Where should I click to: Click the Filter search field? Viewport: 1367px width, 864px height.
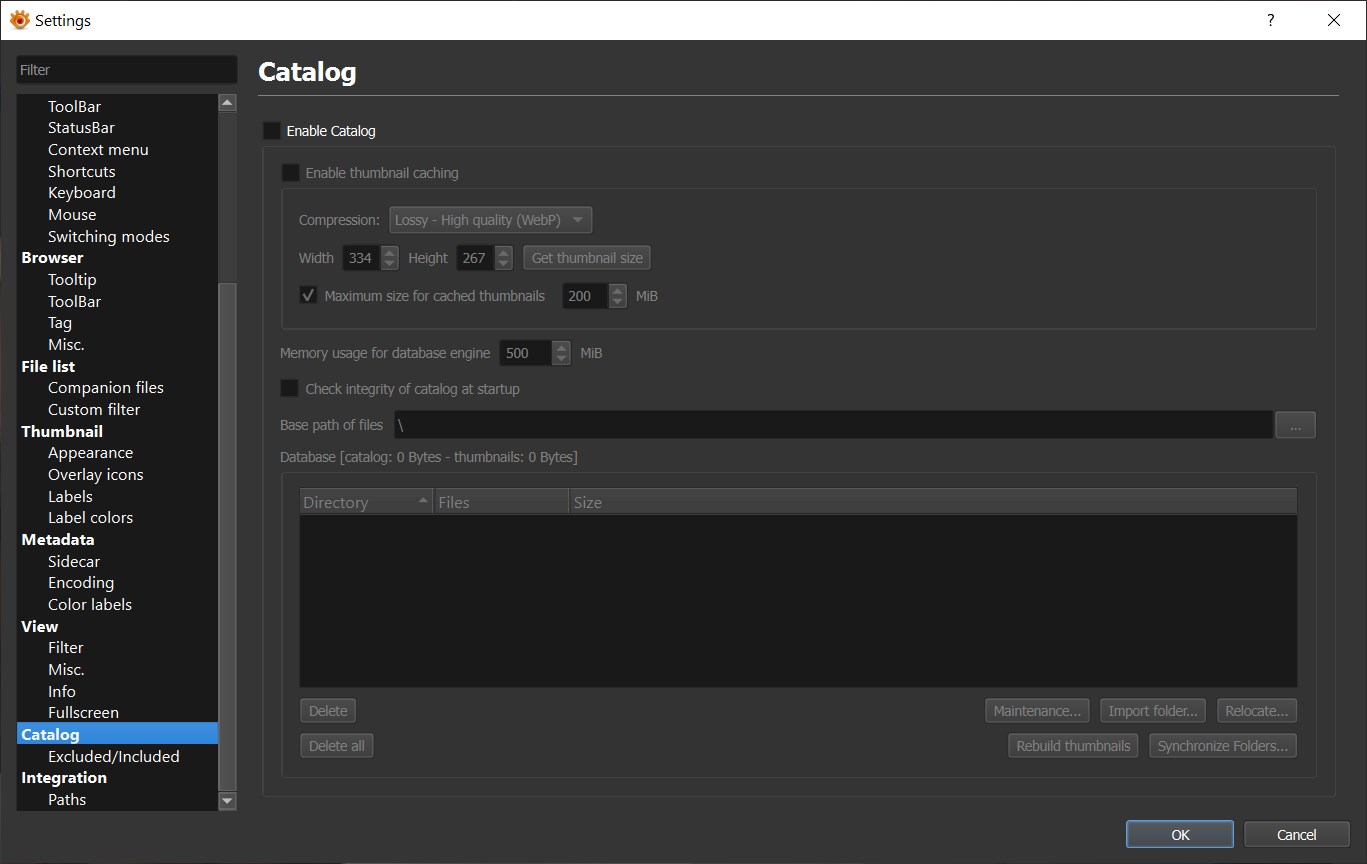[x=127, y=70]
